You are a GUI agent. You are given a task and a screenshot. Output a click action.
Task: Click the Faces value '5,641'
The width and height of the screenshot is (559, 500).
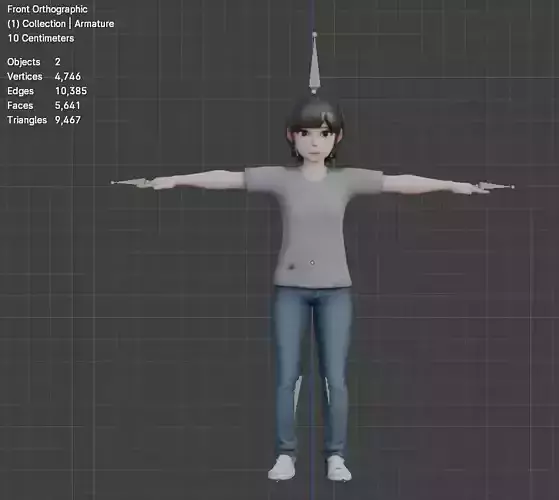tap(67, 105)
